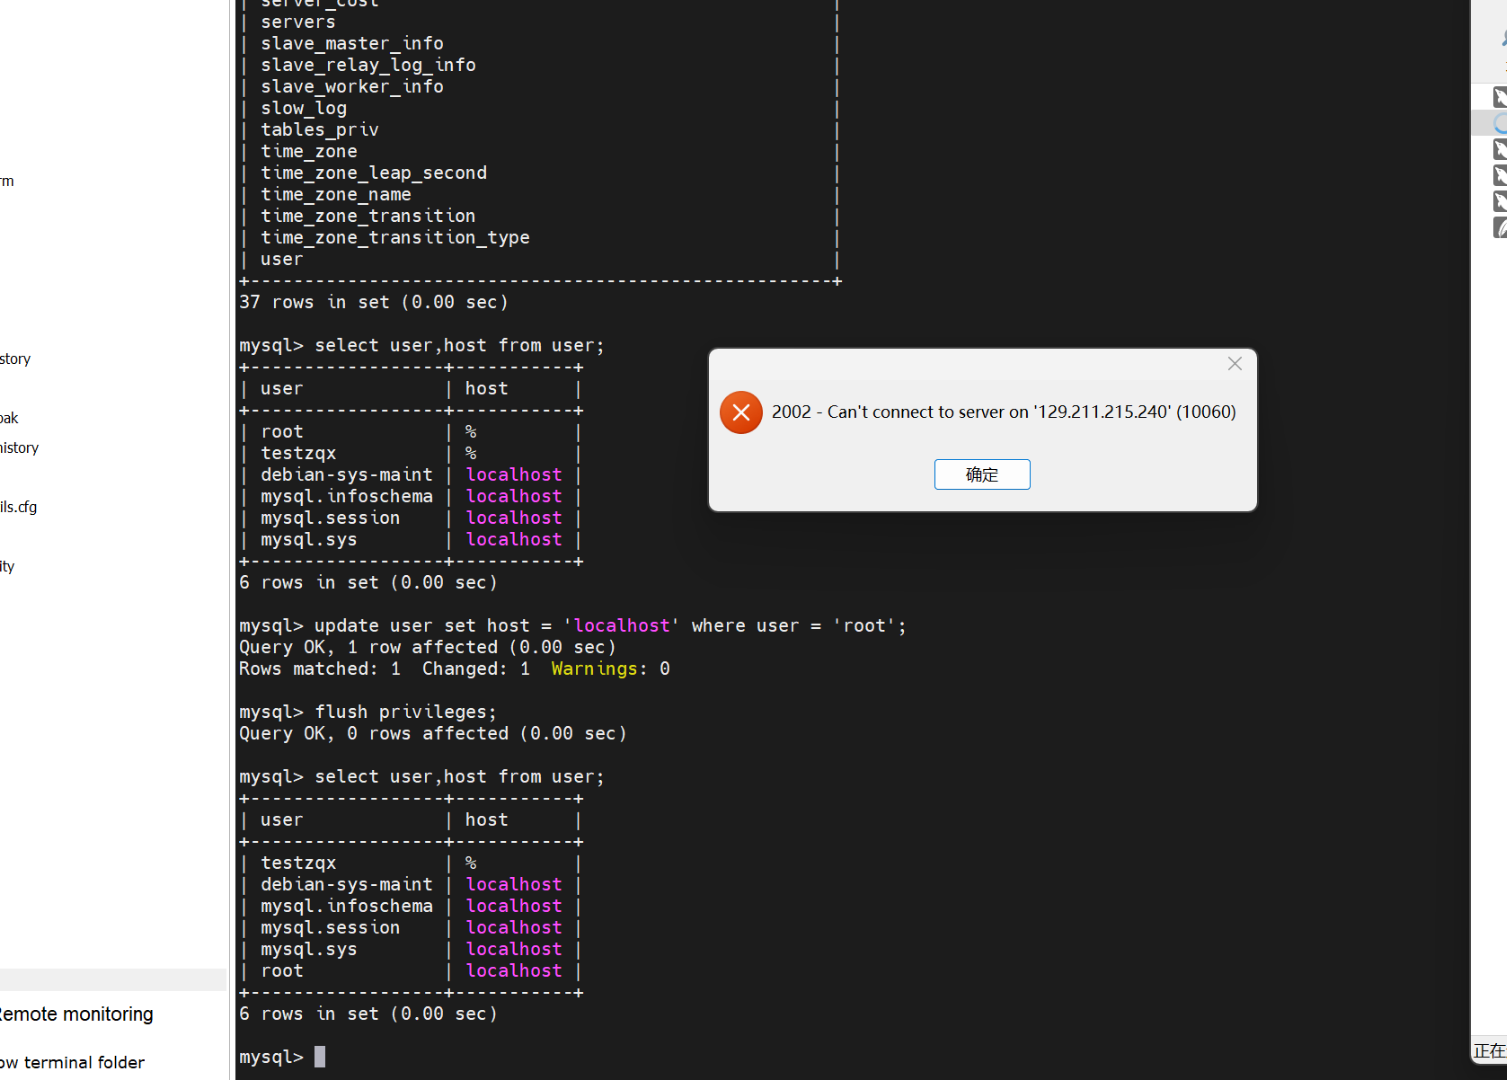Click the red error icon in dialog
The height and width of the screenshot is (1080, 1507).
741,412
